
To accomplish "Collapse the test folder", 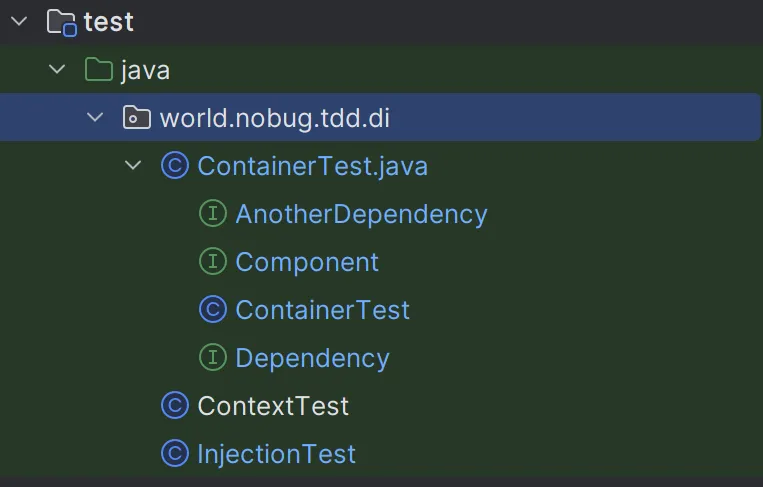I will click(x=19, y=22).
